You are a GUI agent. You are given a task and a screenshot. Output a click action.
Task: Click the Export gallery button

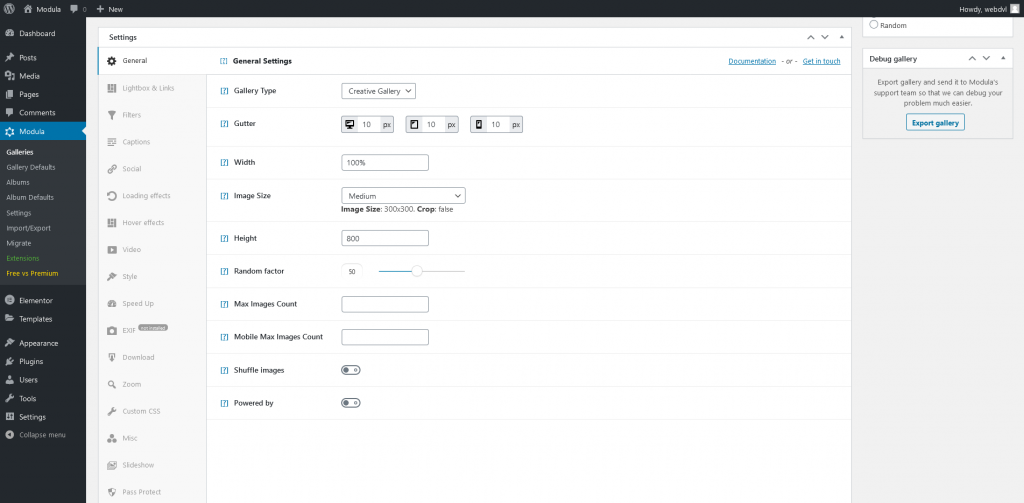click(935, 123)
